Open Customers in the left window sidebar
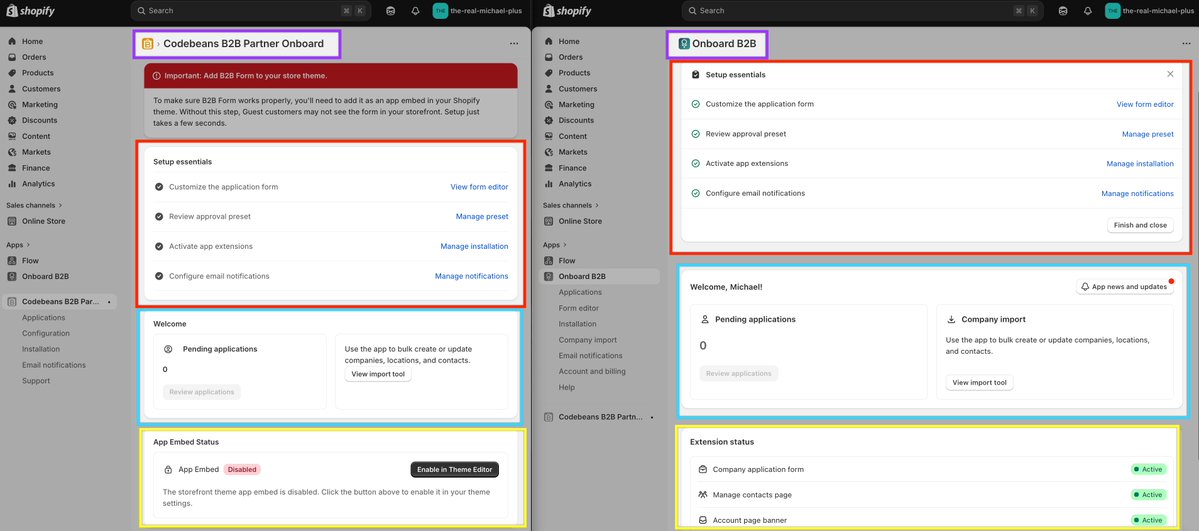The image size is (1199, 531). click(41, 89)
